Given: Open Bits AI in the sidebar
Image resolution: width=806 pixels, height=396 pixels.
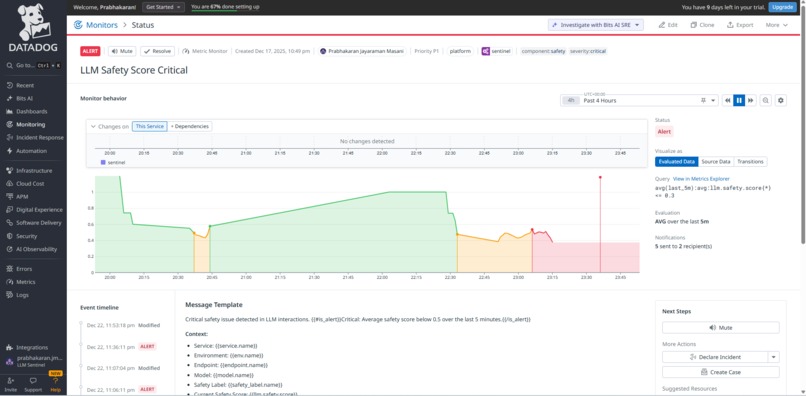Looking at the screenshot, I should click(x=24, y=98).
